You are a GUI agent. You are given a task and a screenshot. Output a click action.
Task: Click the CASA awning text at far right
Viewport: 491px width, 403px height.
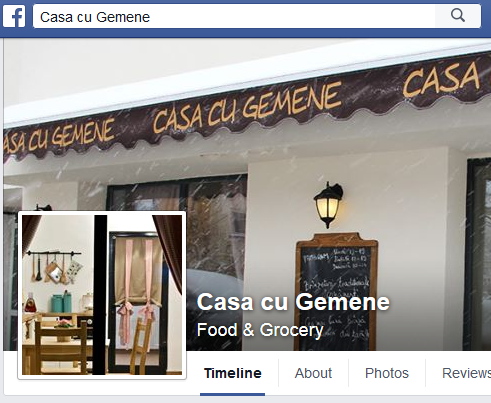(442, 80)
